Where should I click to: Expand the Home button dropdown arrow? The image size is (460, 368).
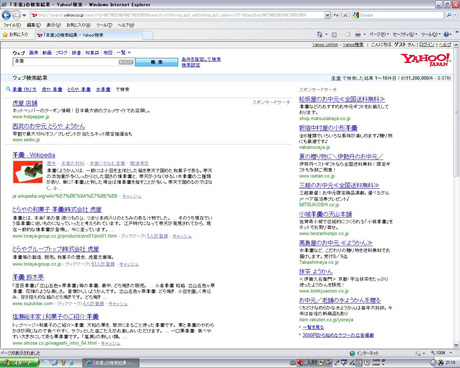click(x=326, y=34)
